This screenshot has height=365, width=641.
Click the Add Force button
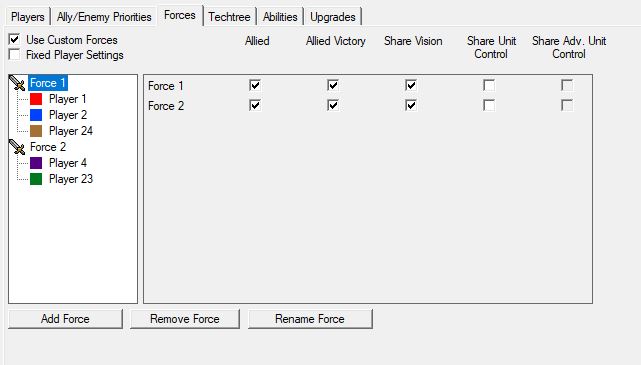tap(65, 319)
